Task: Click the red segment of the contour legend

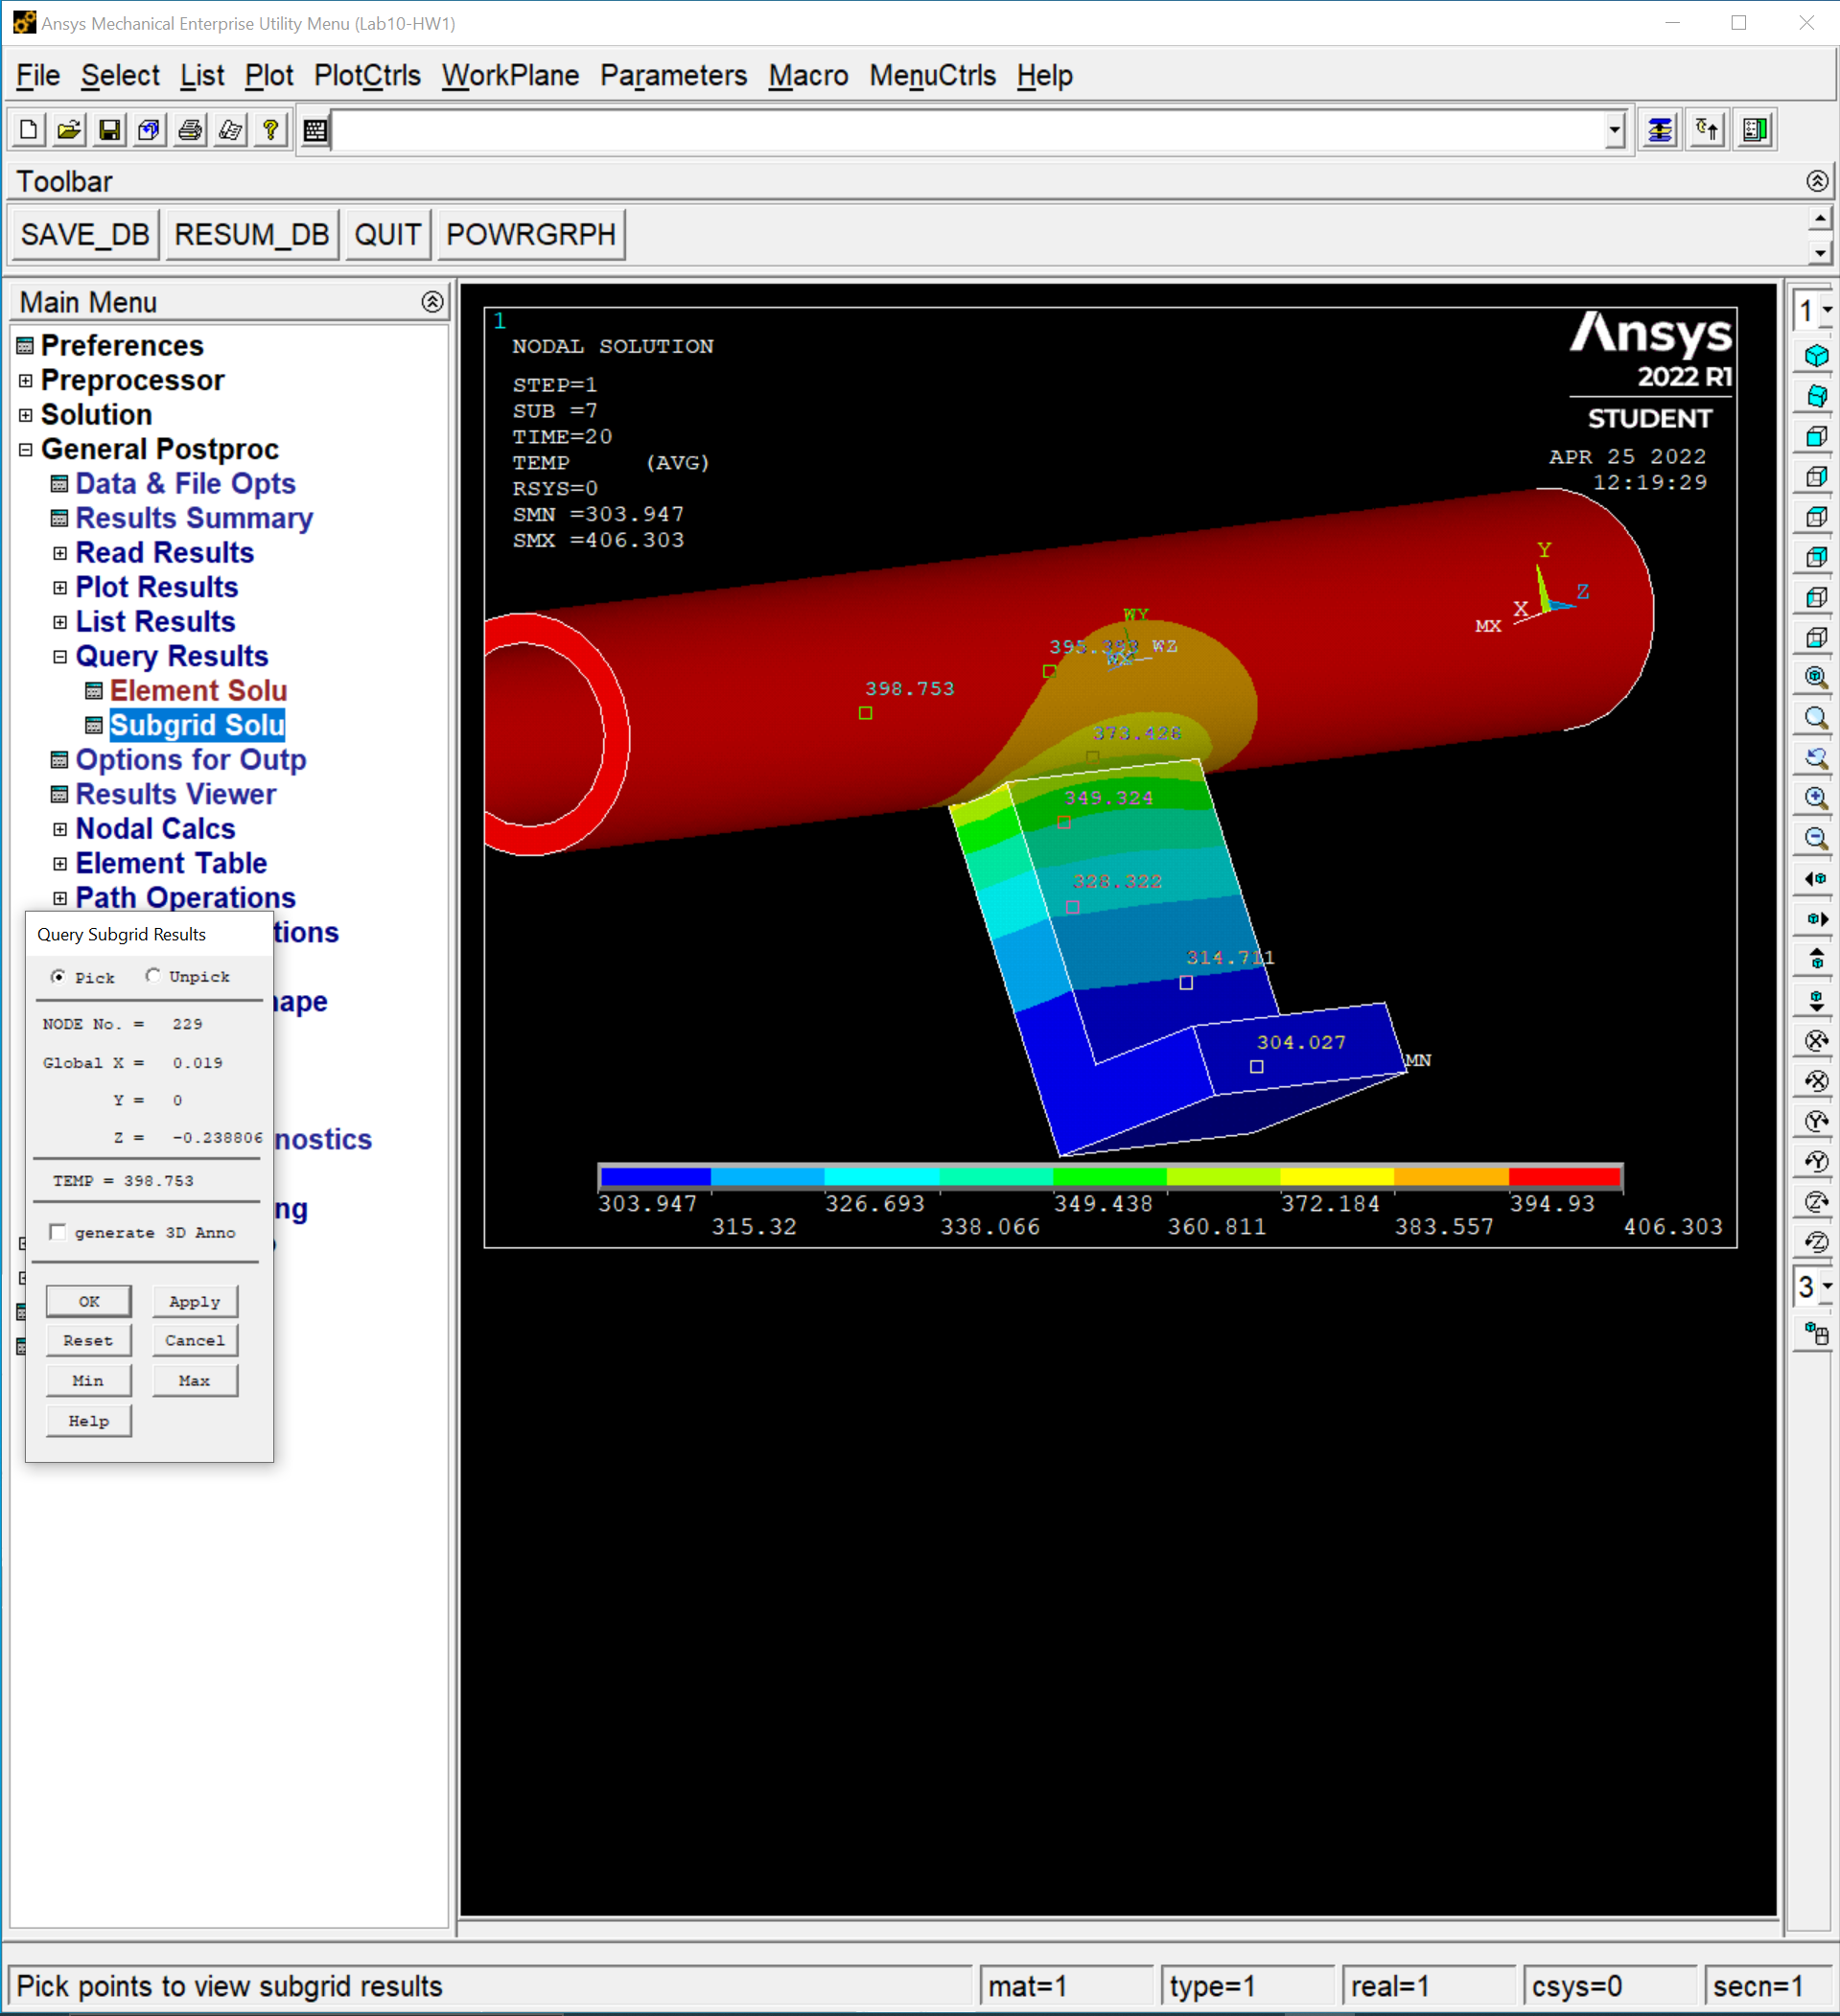Action: click(1564, 1176)
